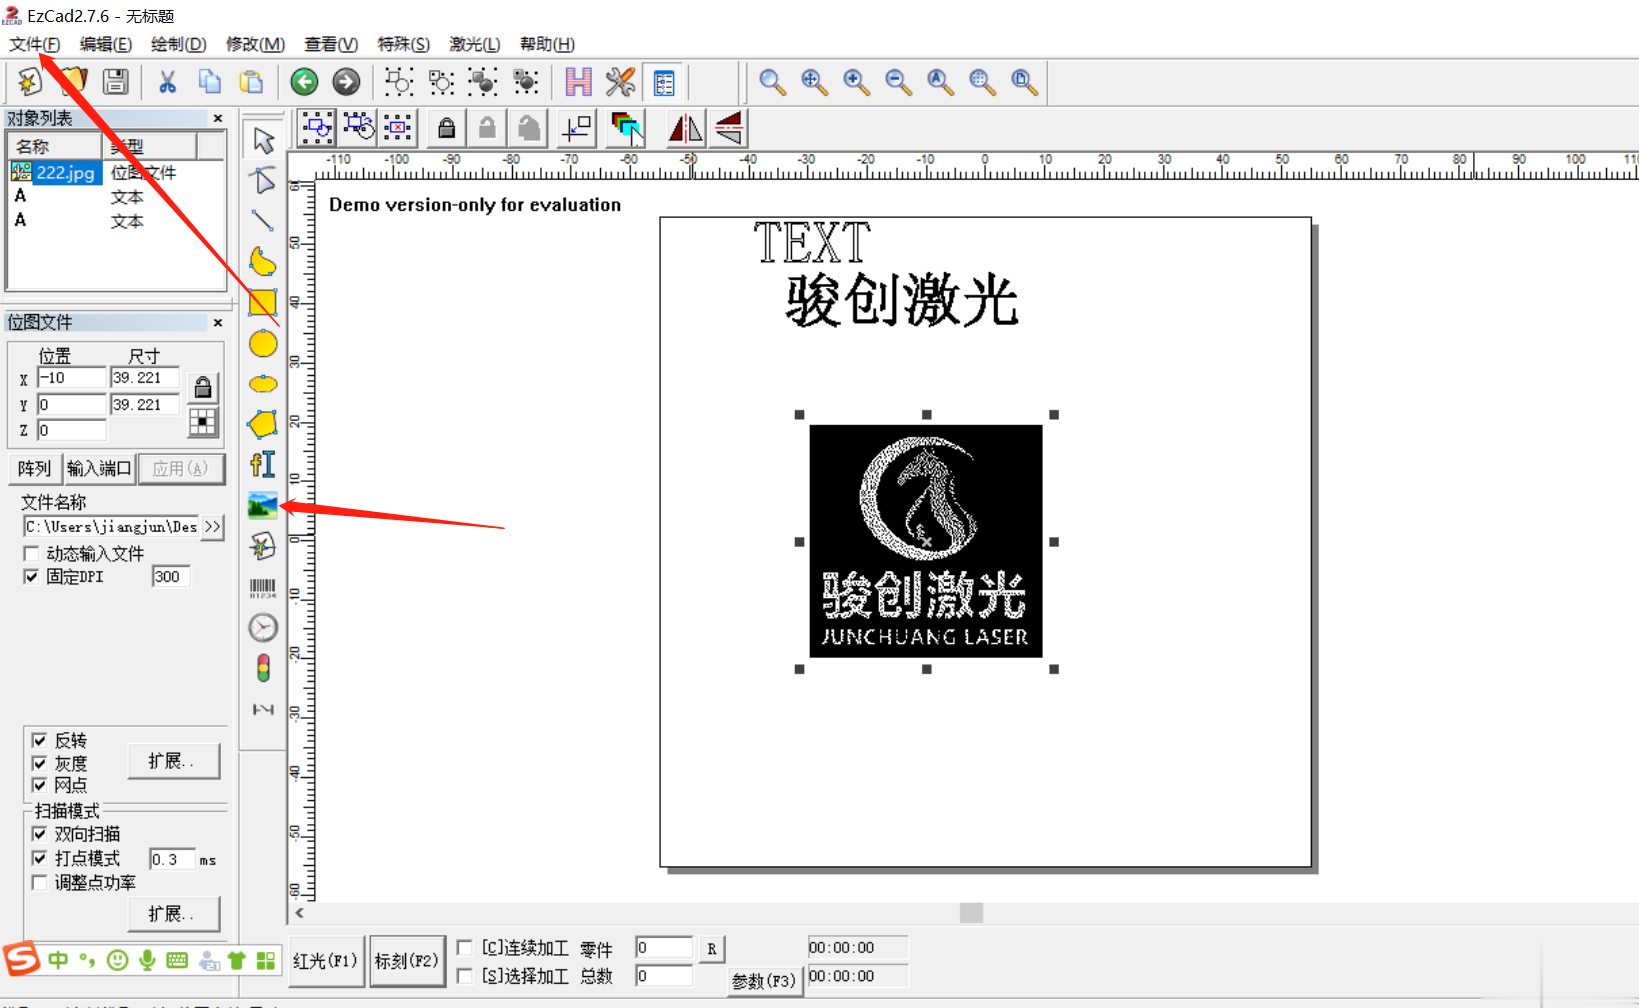Click the 标刻(F2) button

(x=407, y=961)
